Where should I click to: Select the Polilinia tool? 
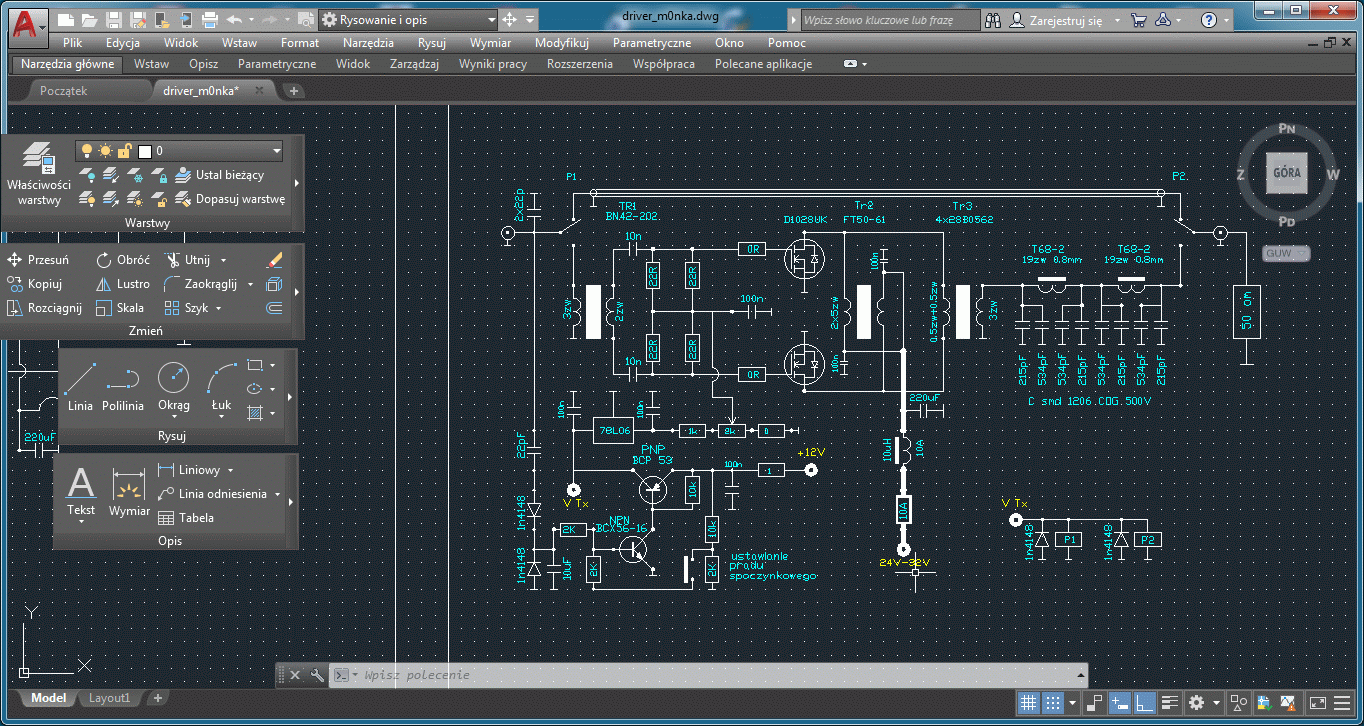pyautogui.click(x=123, y=386)
